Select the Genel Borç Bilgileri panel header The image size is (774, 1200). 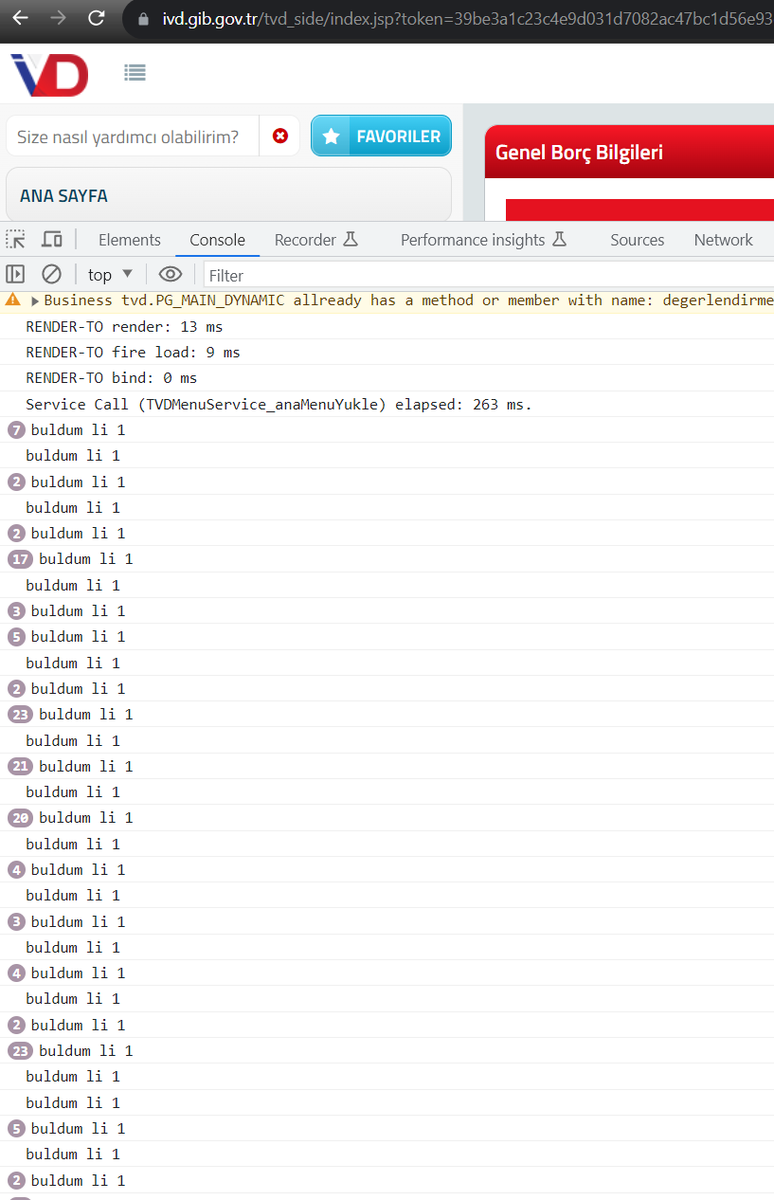629,152
